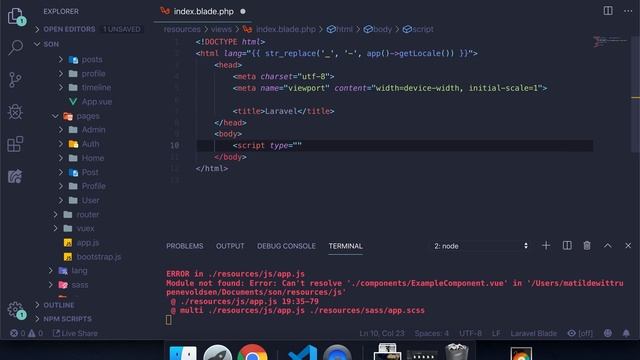Expand the posts folder
Image resolution: width=640 pixels, height=360 pixels.
[92, 60]
